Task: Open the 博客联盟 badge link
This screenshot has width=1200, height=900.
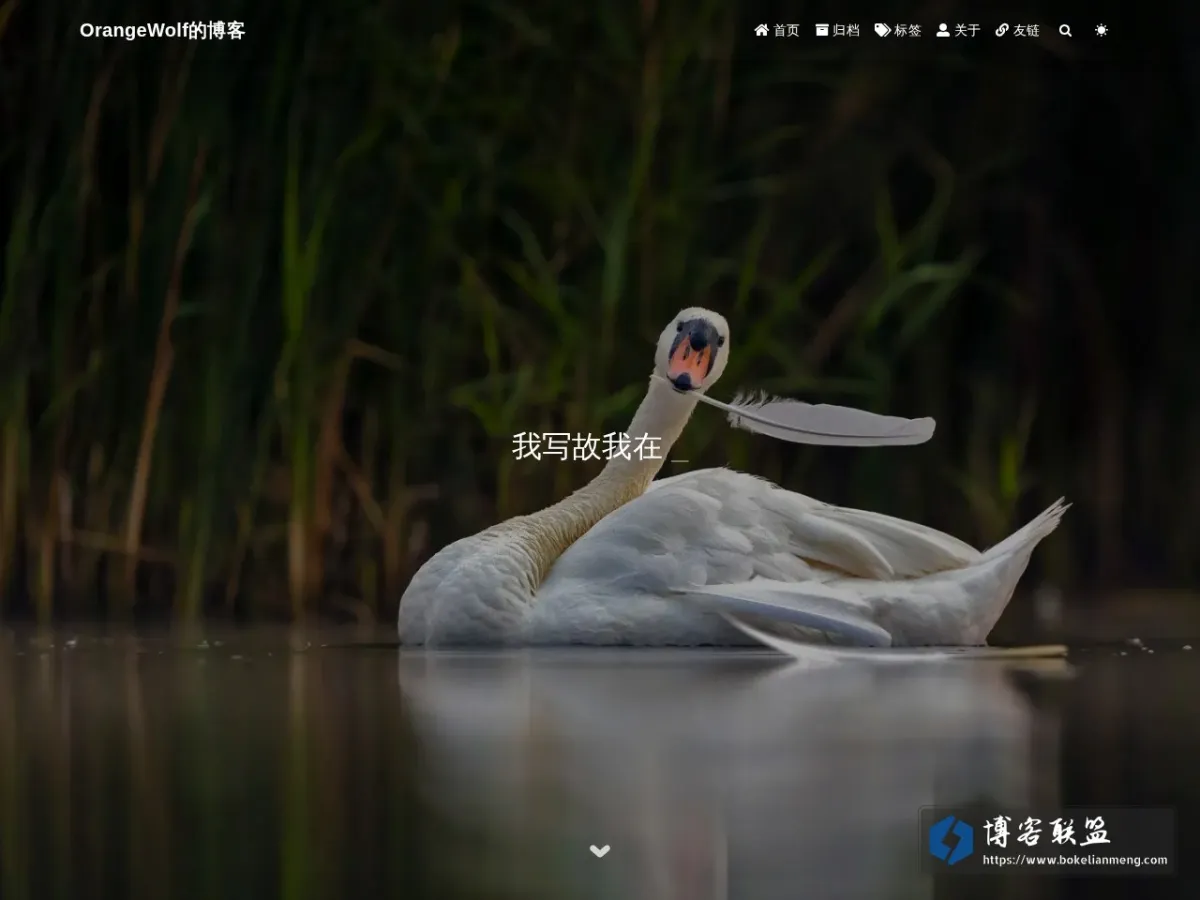Action: (x=1047, y=840)
